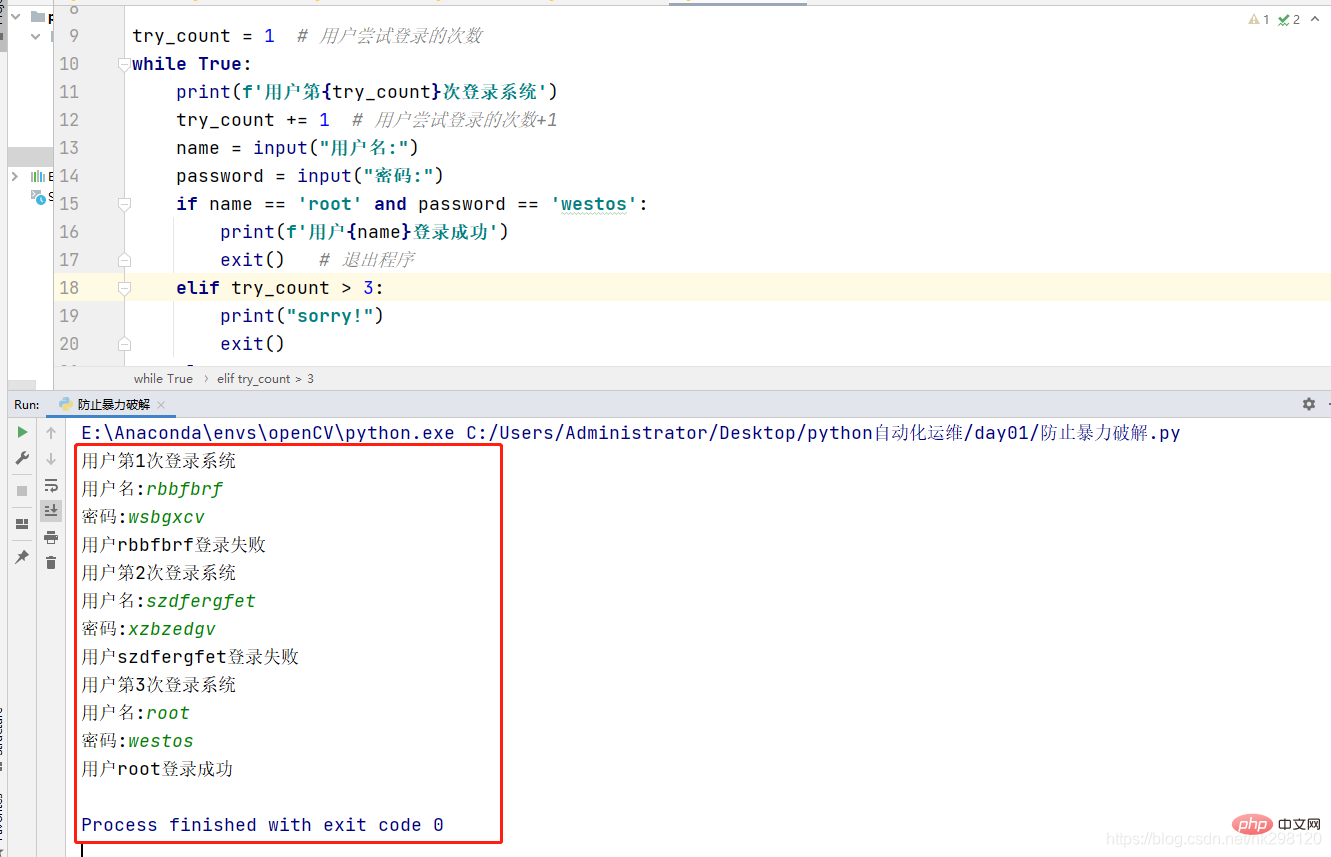Clear console with trash can icon
The image size is (1331, 857).
51,563
